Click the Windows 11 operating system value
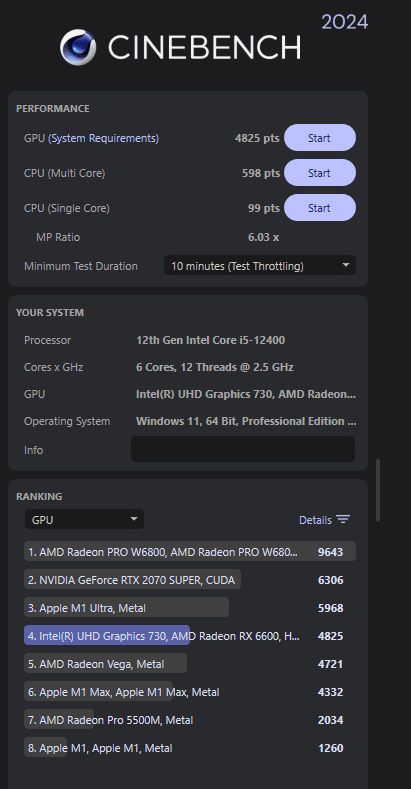 pyautogui.click(x=246, y=421)
